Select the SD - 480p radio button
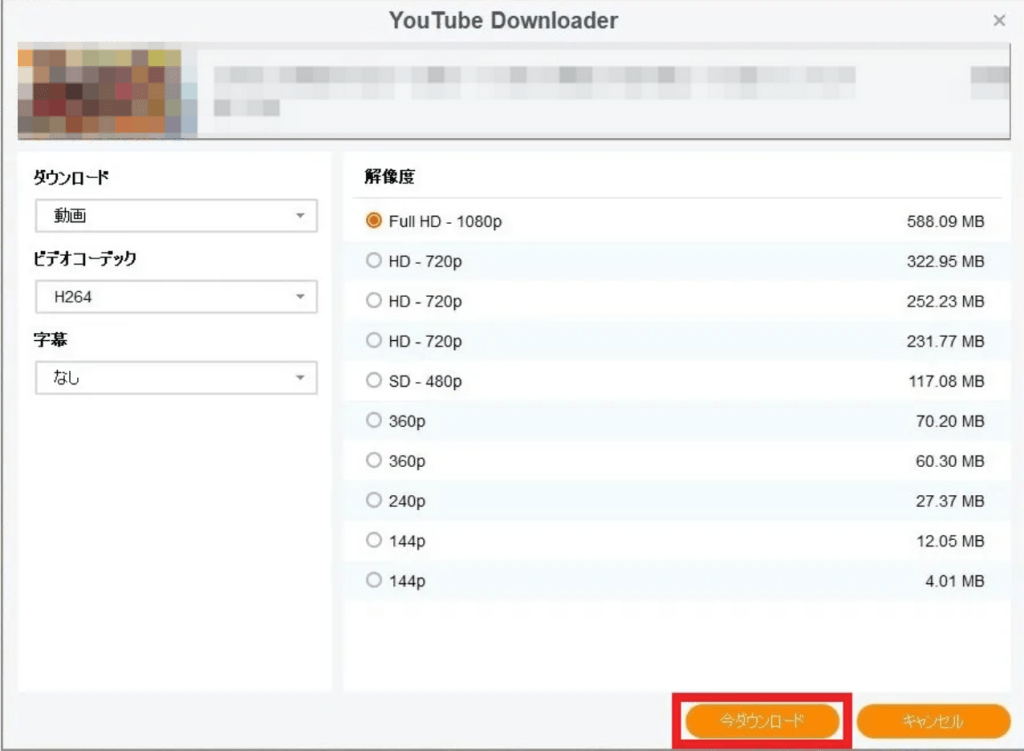 click(x=374, y=380)
